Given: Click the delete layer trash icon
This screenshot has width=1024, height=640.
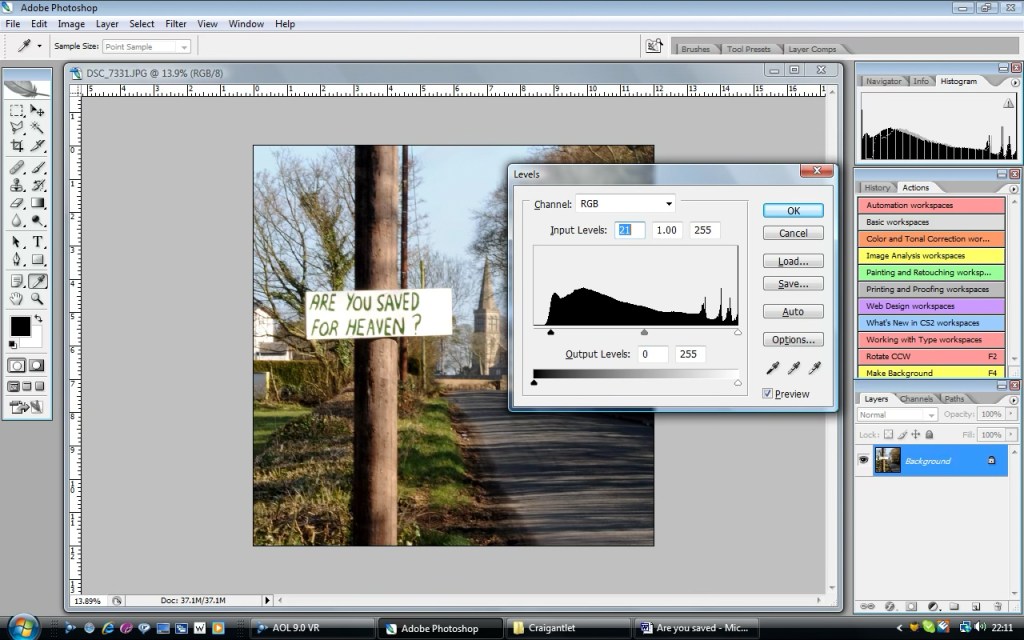Looking at the screenshot, I should click(x=1003, y=606).
